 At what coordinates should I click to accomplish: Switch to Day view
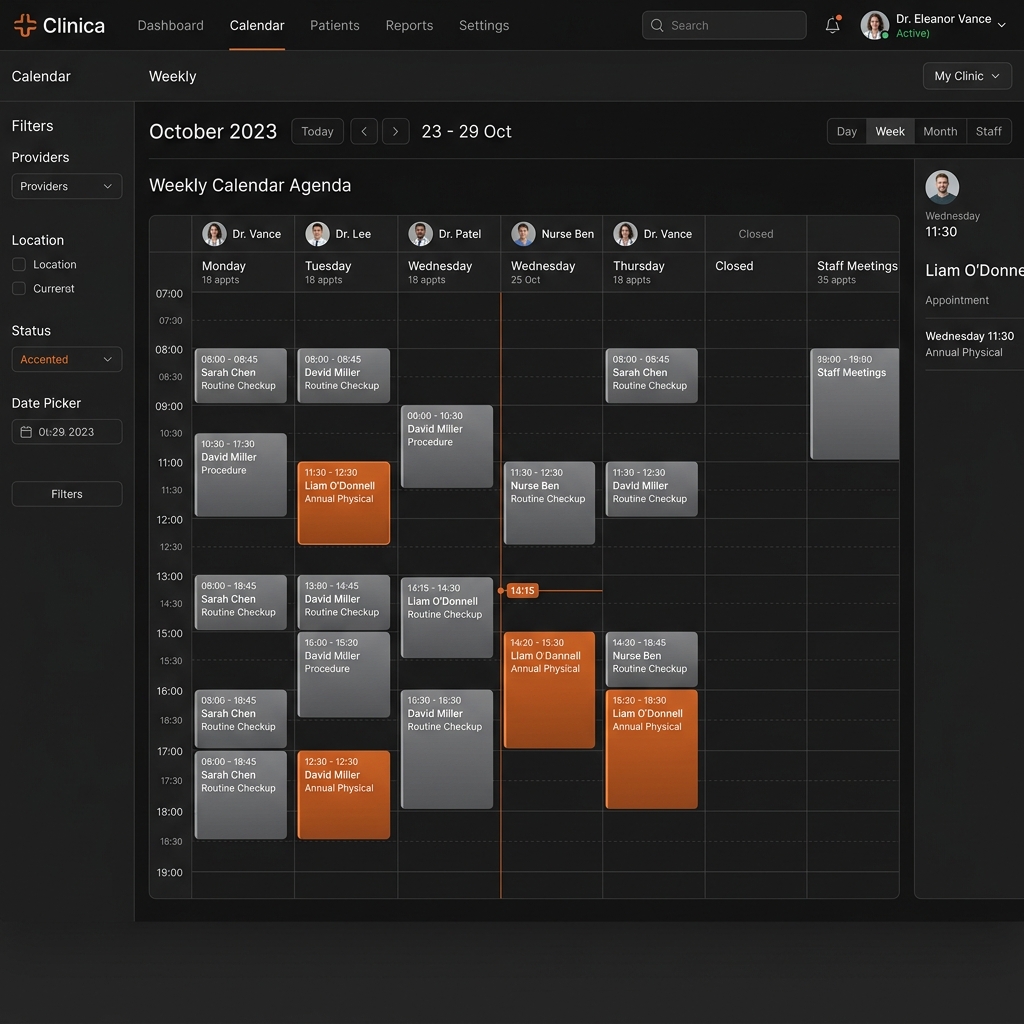846,131
